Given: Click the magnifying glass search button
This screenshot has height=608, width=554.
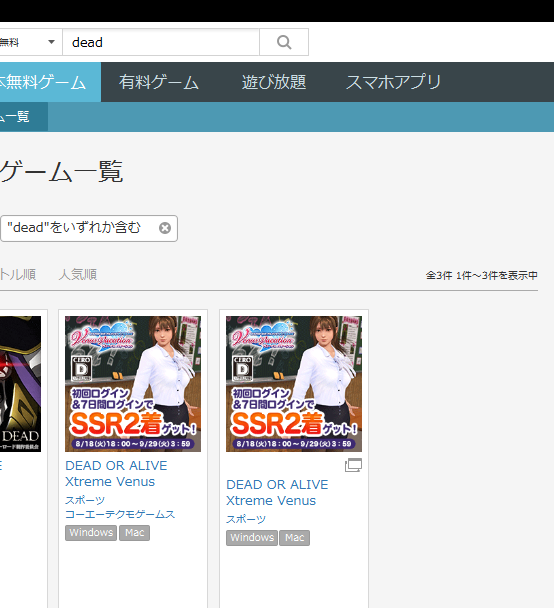Looking at the screenshot, I should tap(284, 42).
